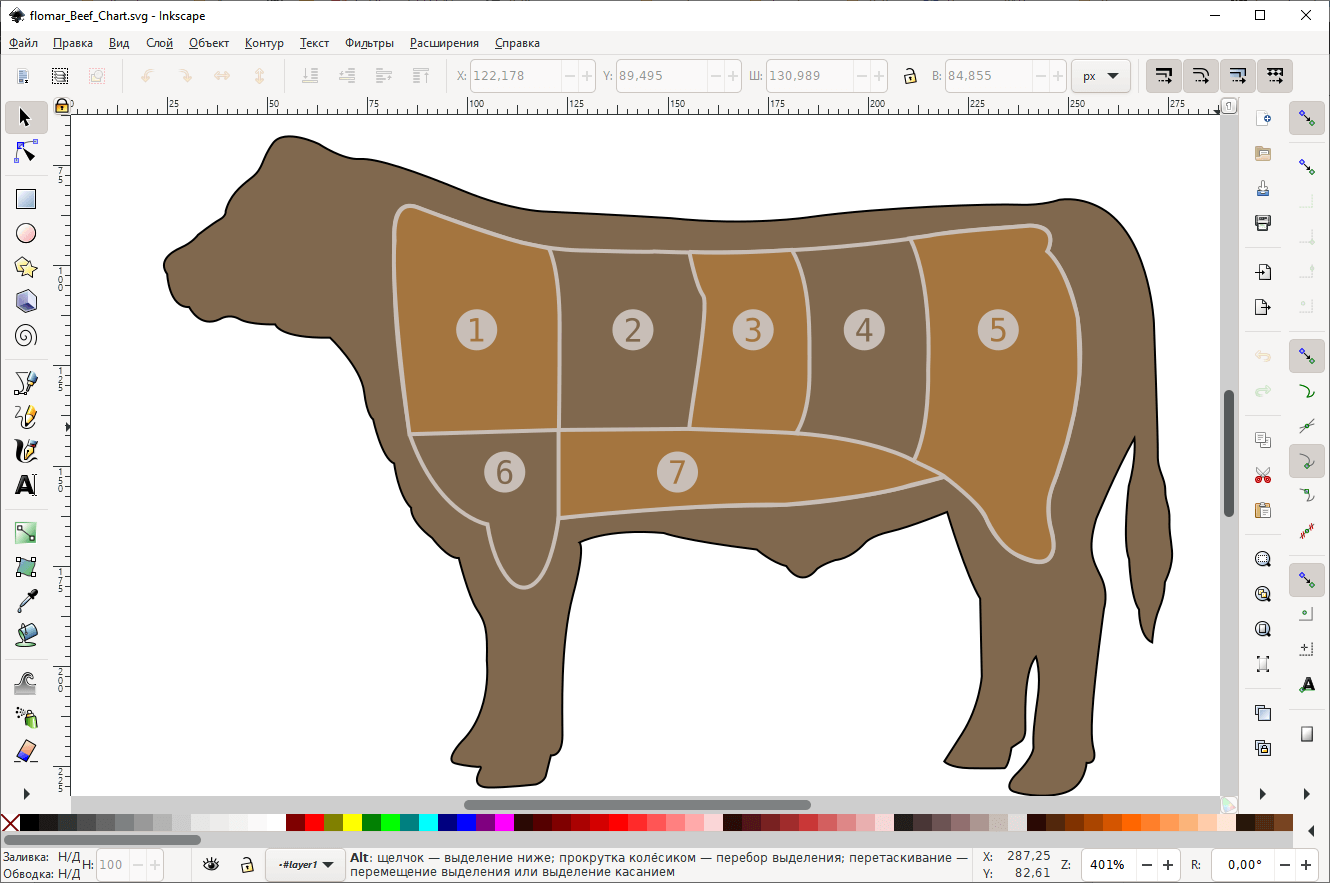This screenshot has width=1330, height=883.
Task: Select the Rectangle tool
Action: pos(26,199)
